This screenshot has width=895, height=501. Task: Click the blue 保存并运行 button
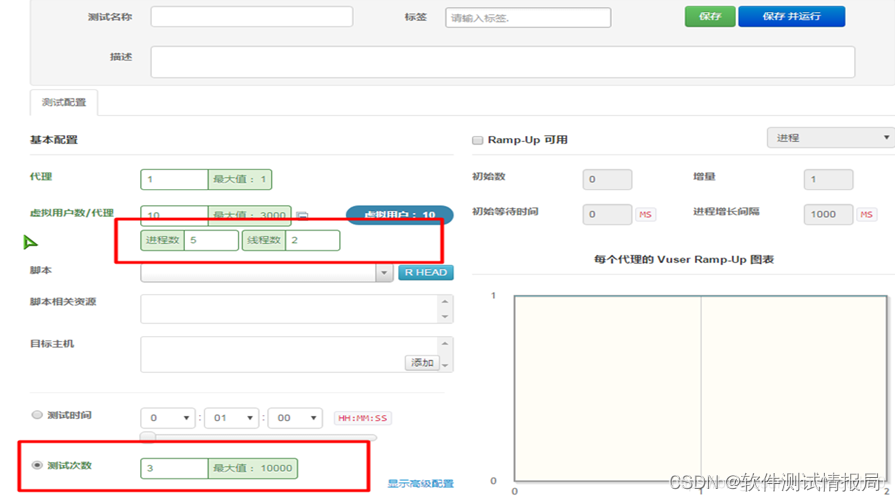(791, 17)
